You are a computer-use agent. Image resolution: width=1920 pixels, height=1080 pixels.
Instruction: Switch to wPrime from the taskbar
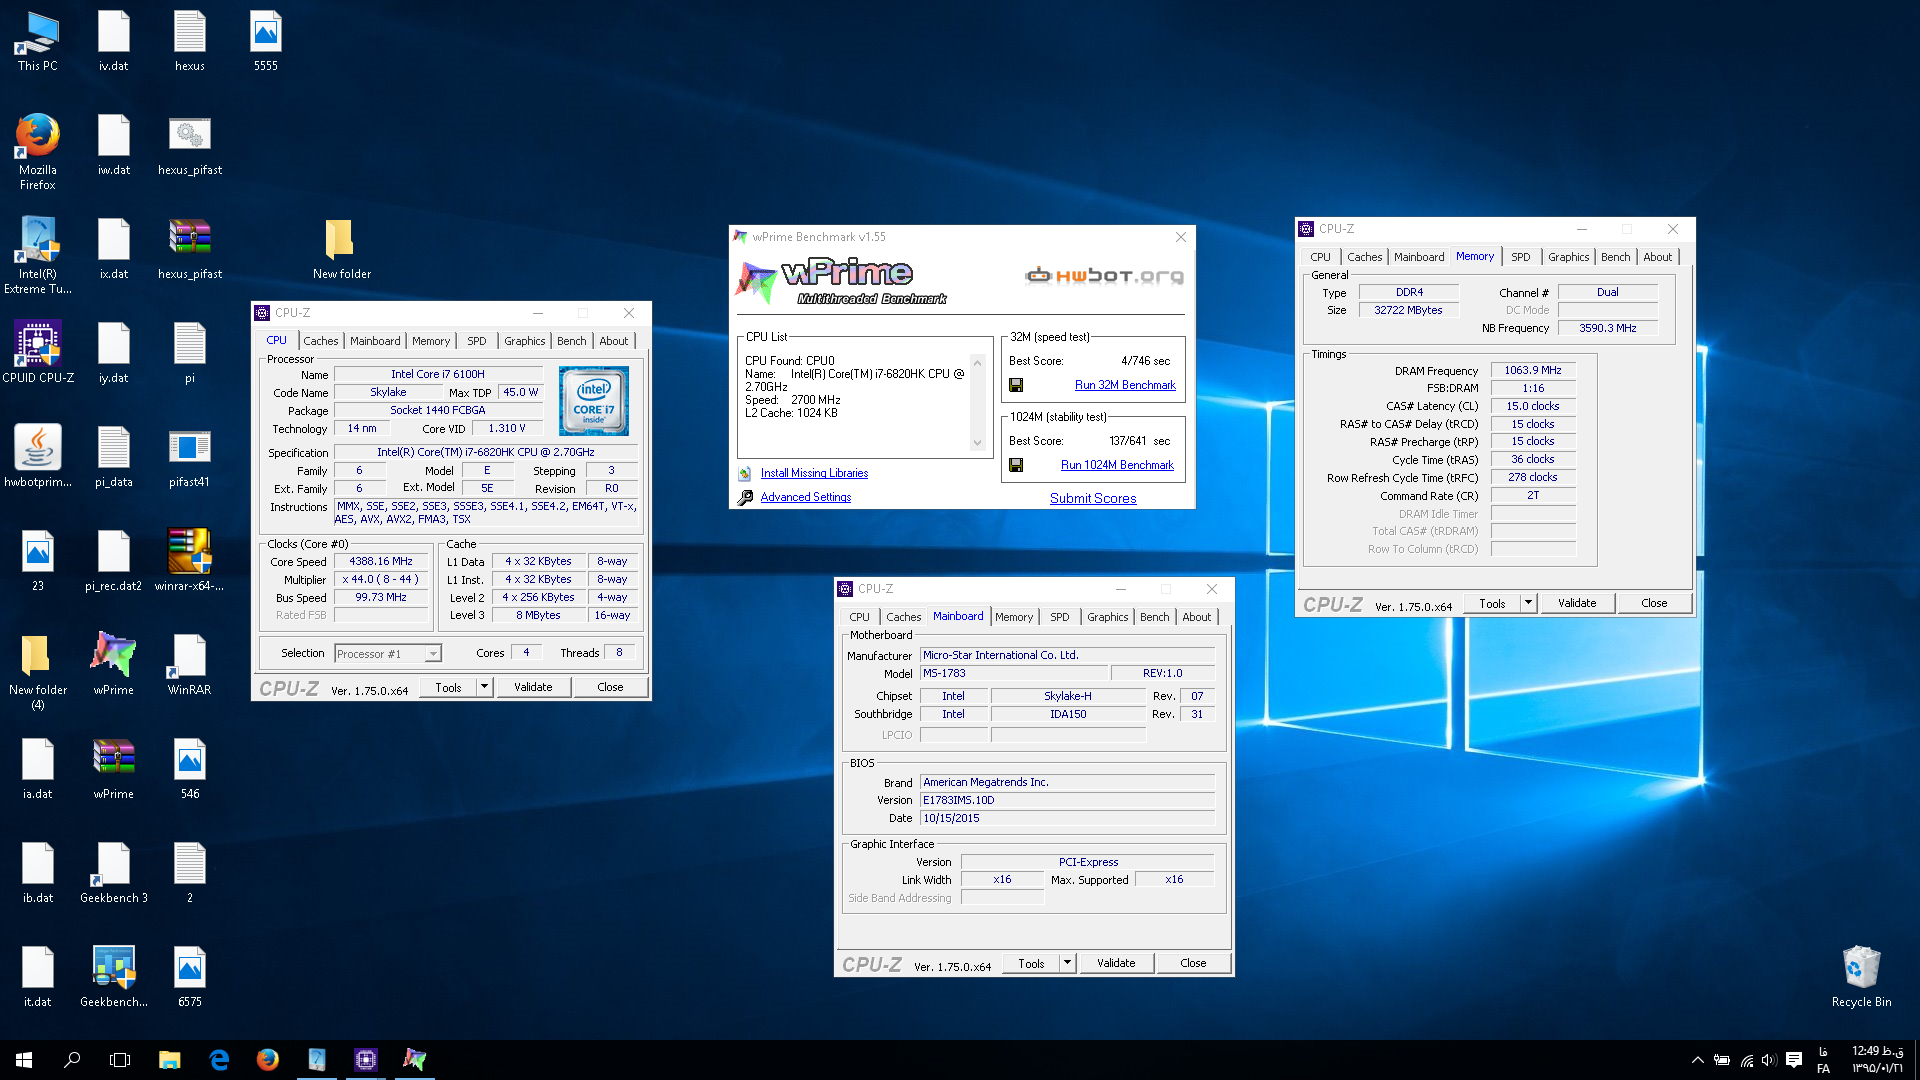tap(414, 1060)
